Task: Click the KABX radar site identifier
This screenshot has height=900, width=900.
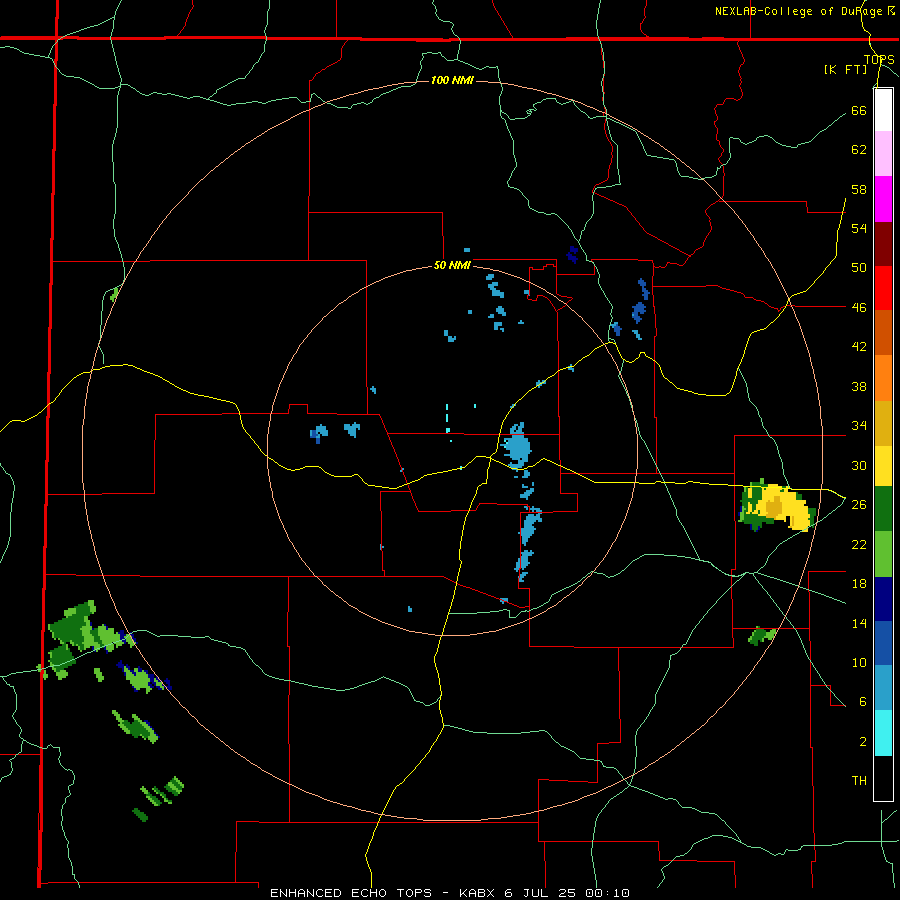Action: coord(478,893)
